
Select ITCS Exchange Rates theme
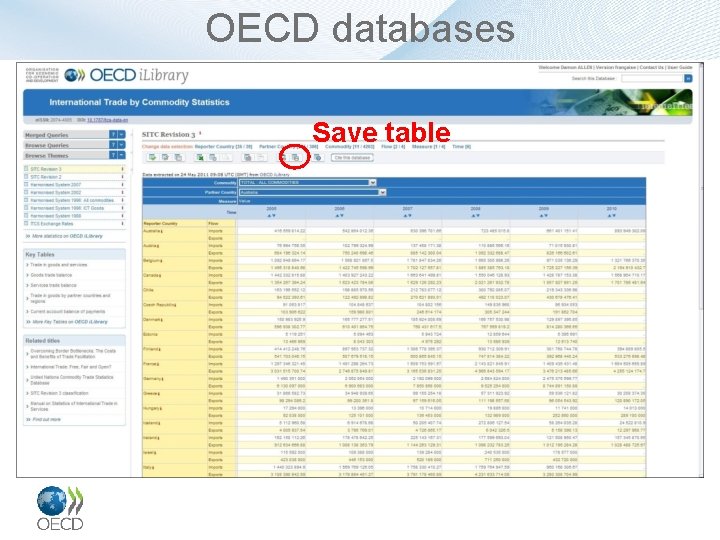pos(52,224)
